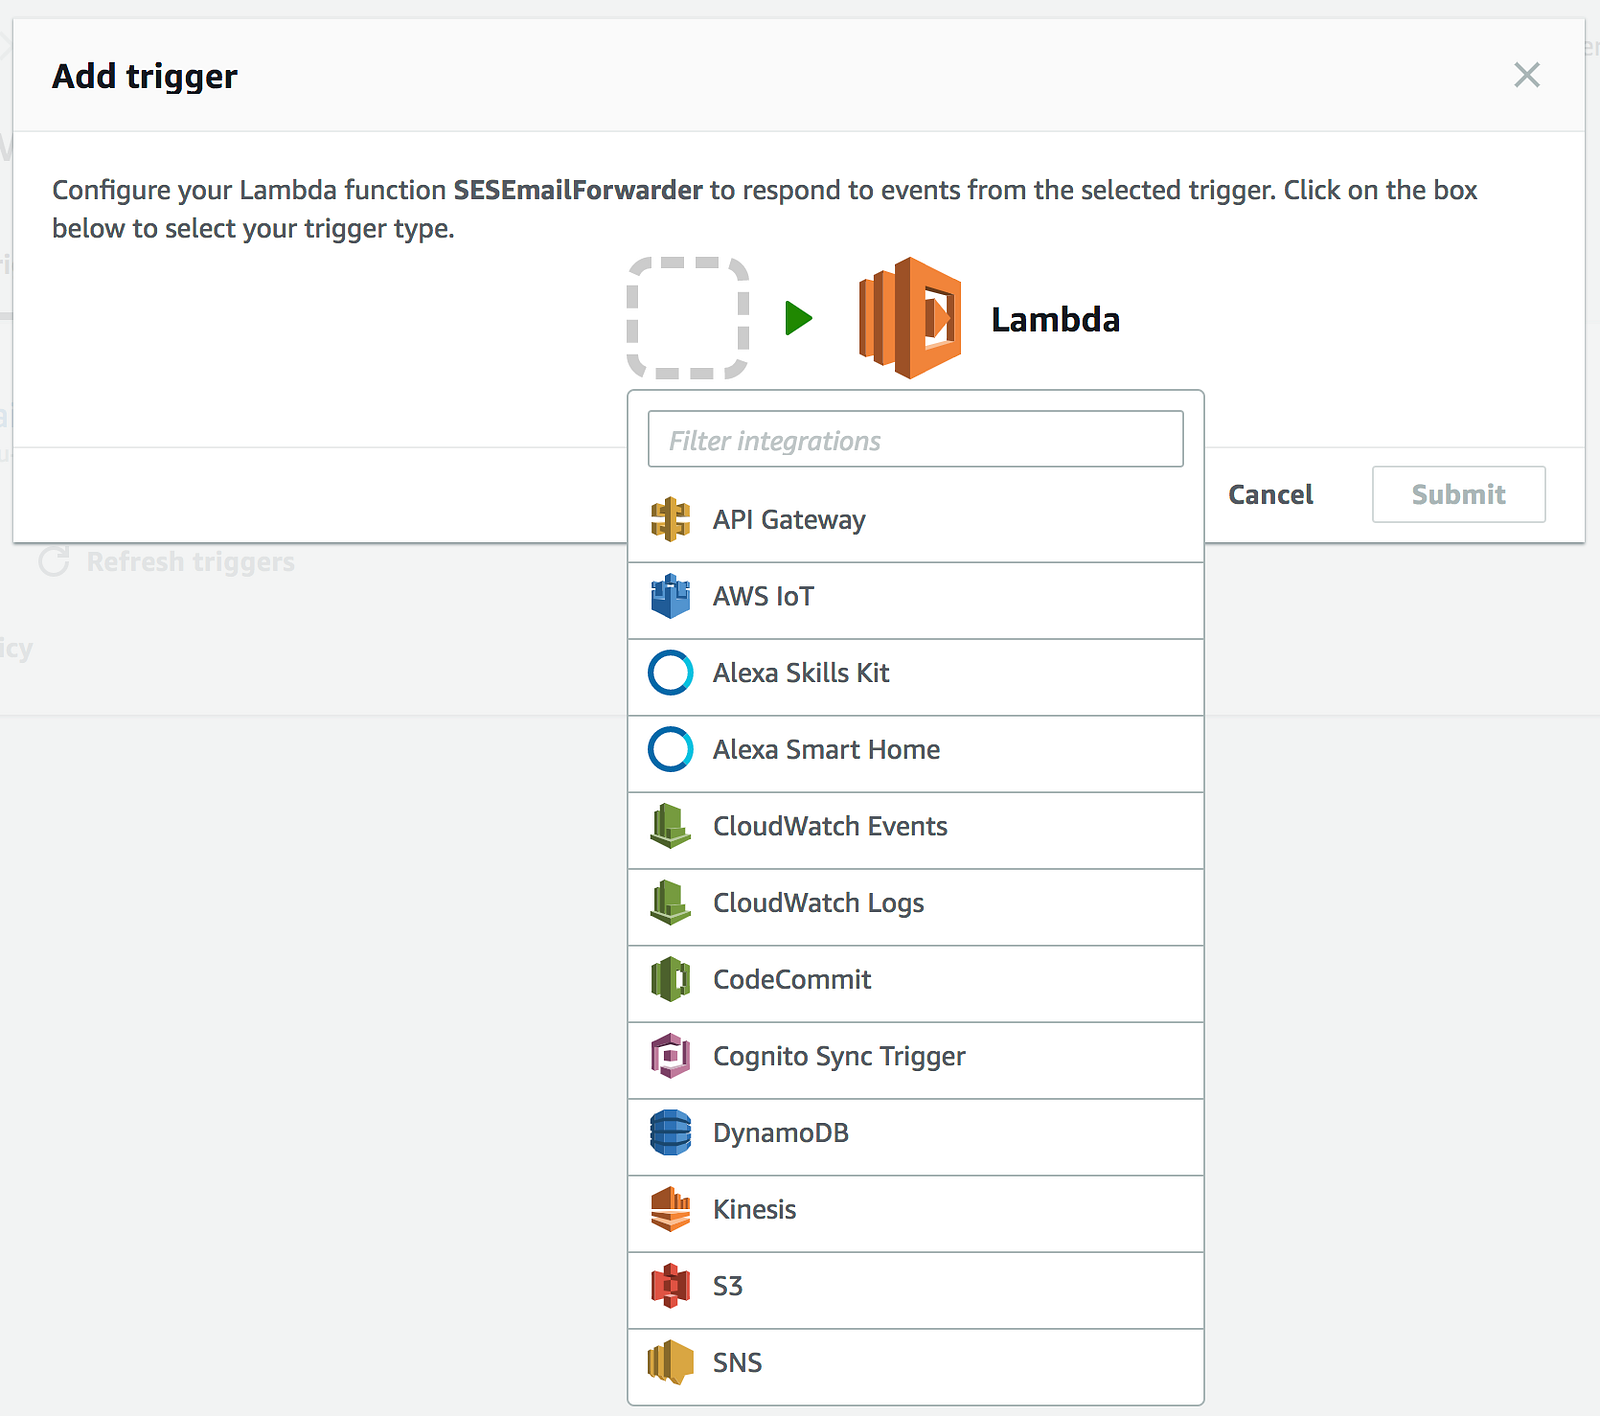1600x1416 pixels.
Task: Click the Kinesis service icon
Action: tap(670, 1209)
